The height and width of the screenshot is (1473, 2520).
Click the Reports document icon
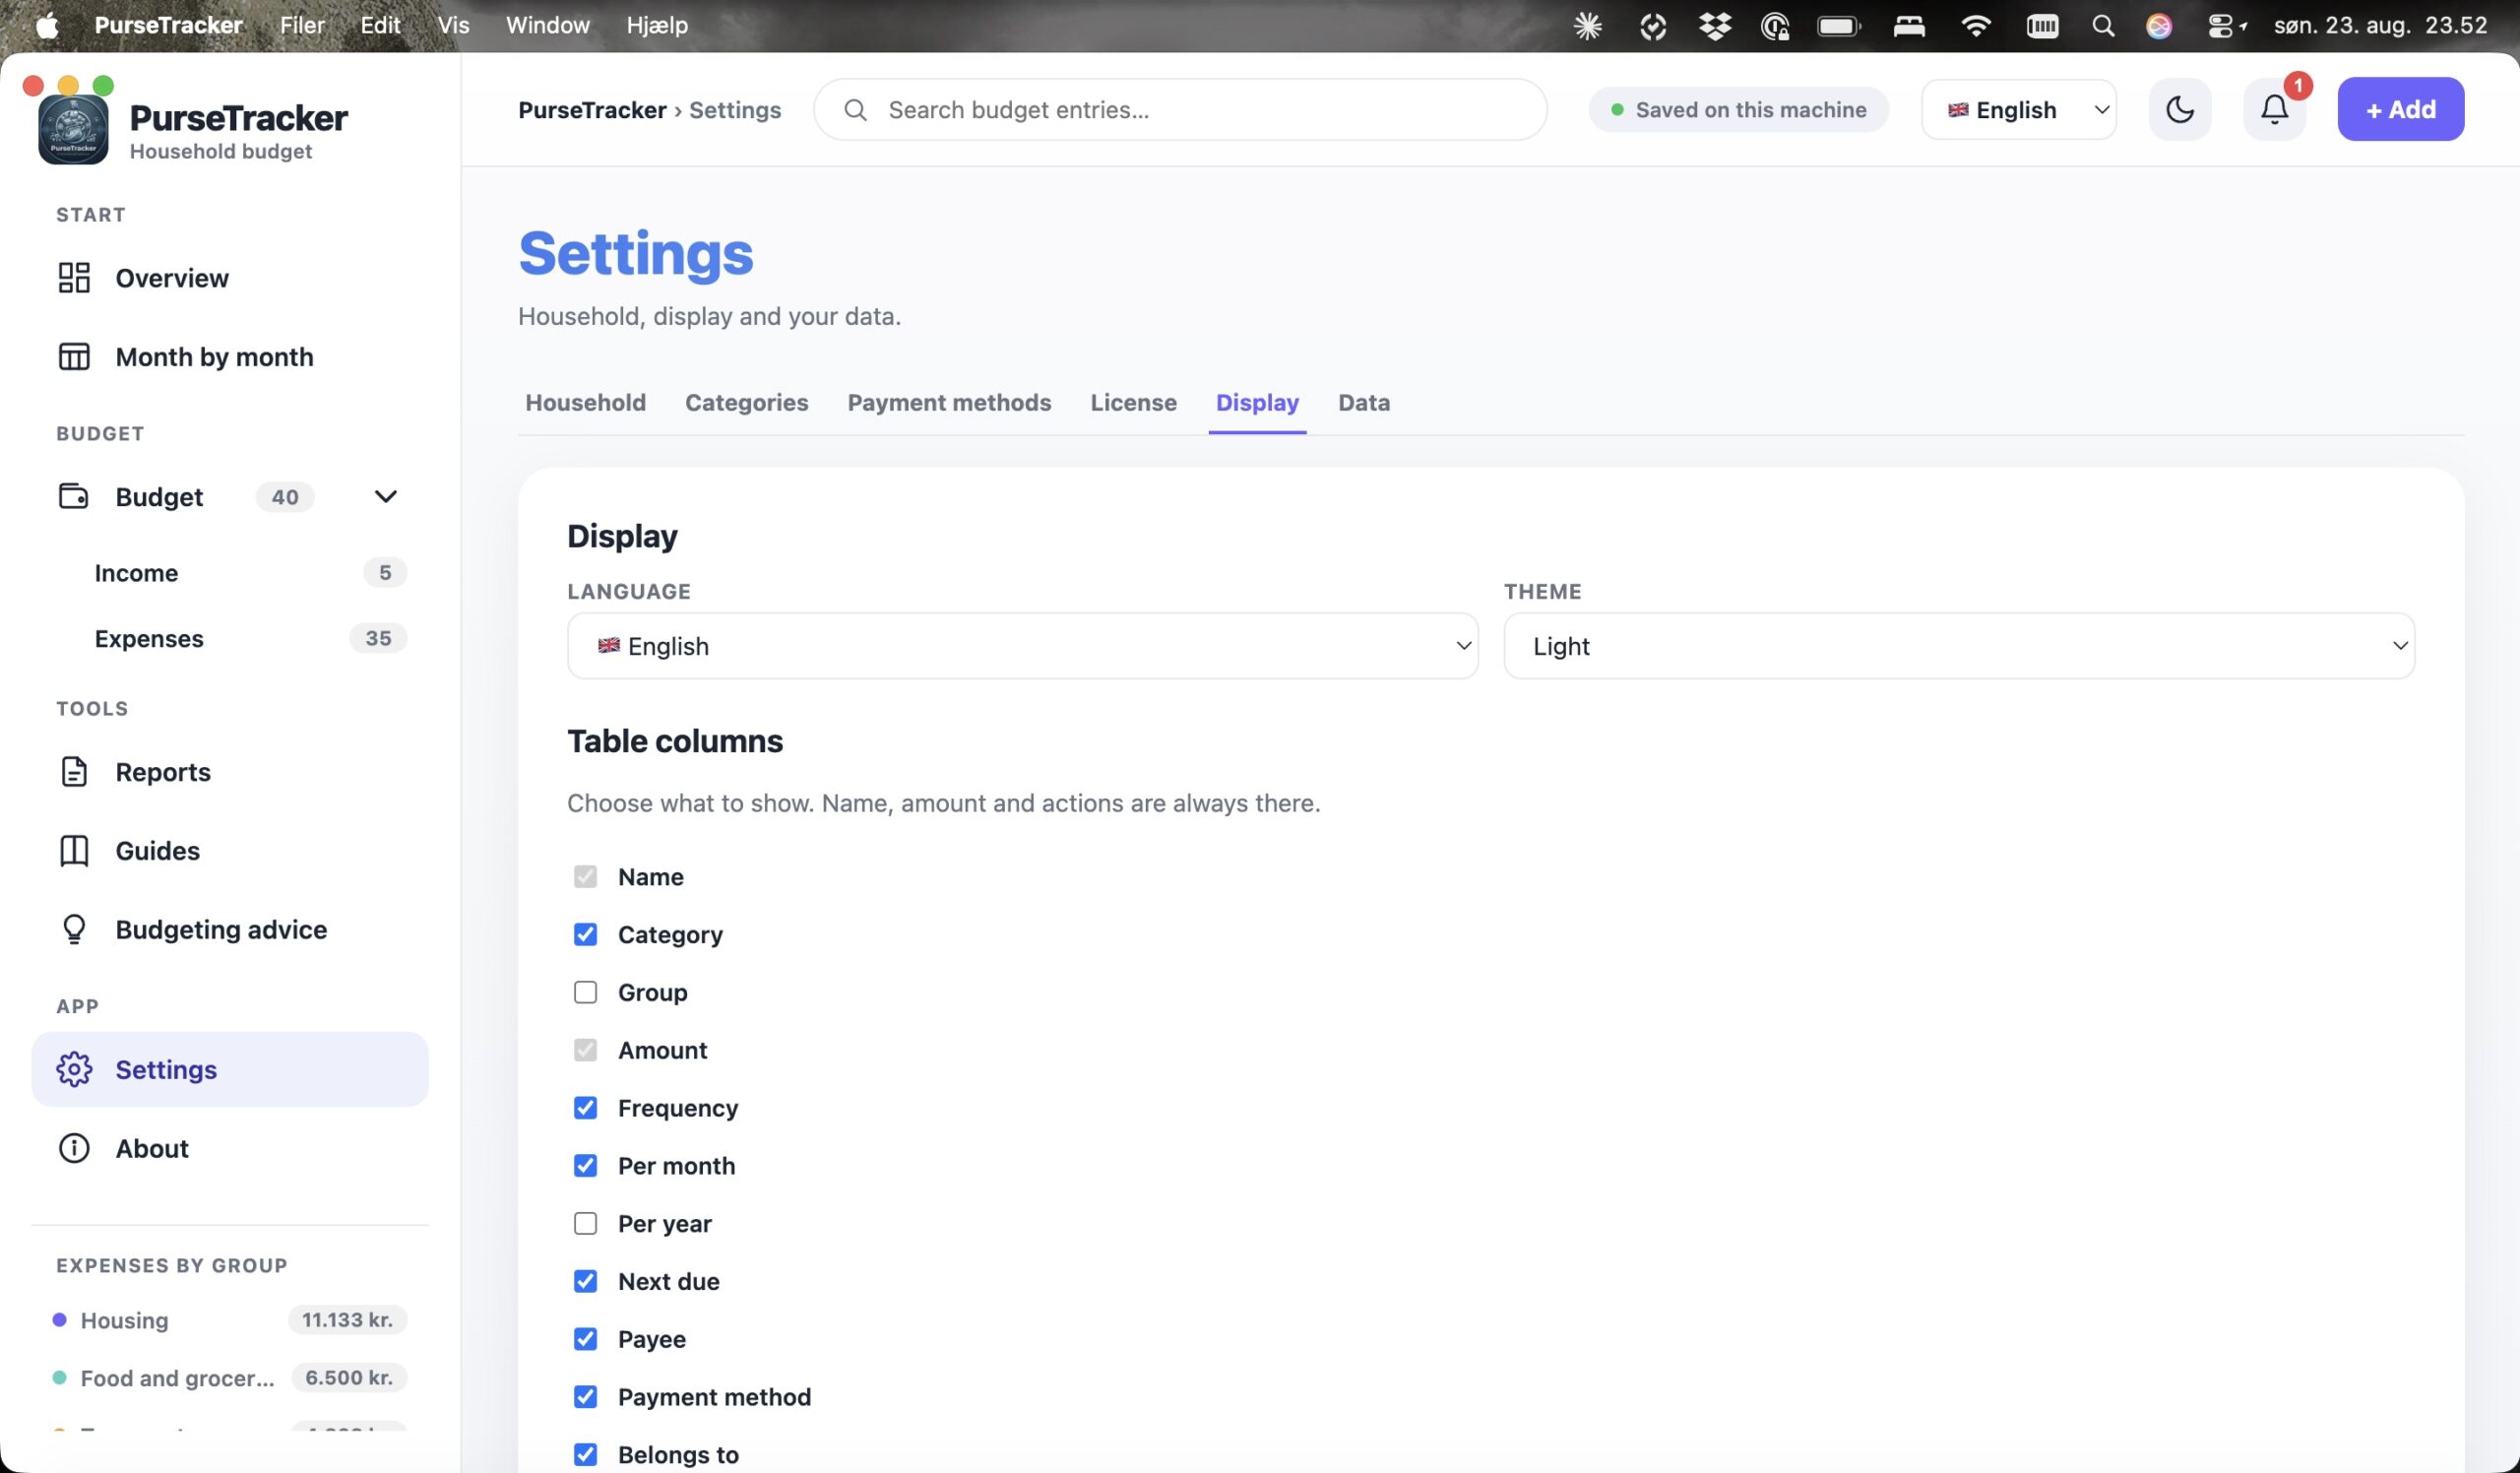point(74,772)
